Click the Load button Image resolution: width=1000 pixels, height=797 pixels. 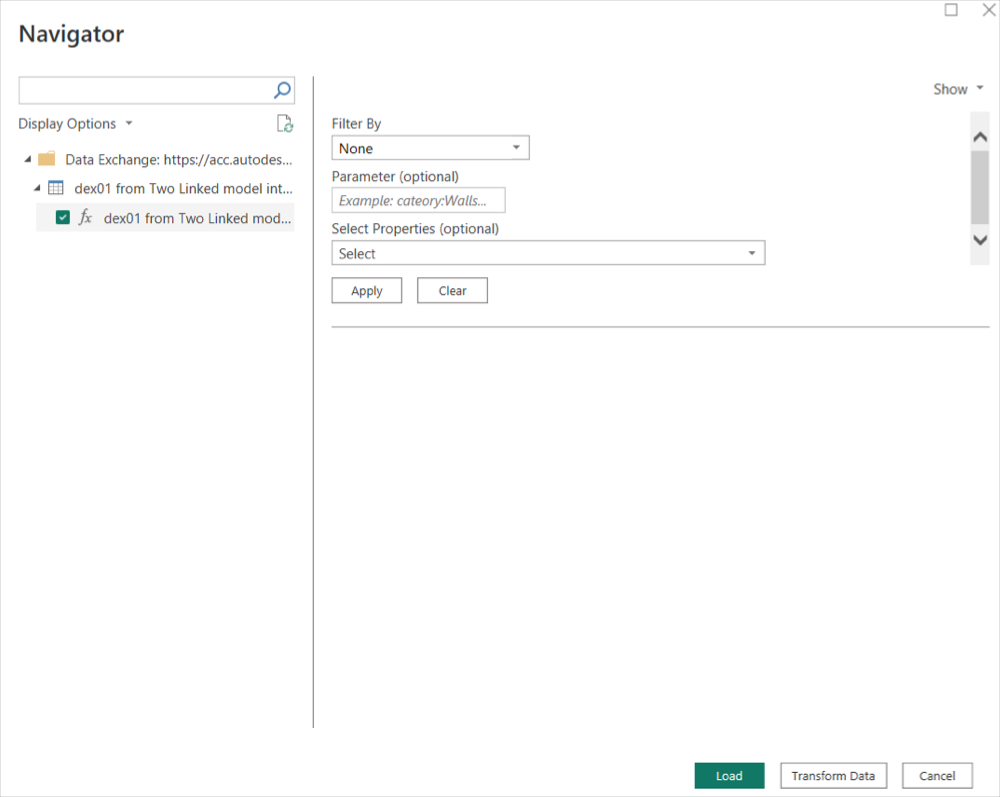[729, 775]
